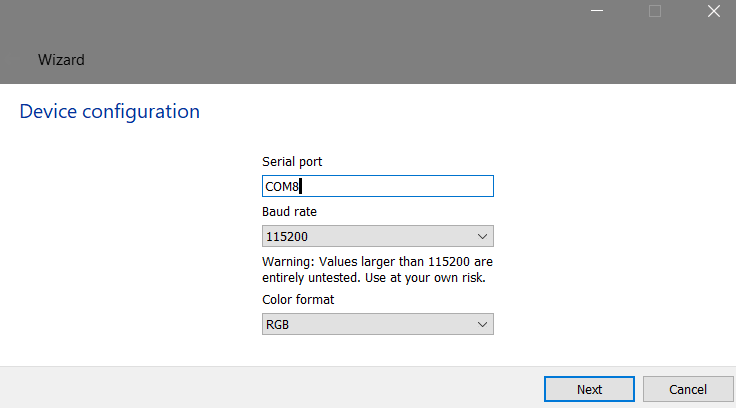
Task: Click the Baud rate label
Action: 289,212
